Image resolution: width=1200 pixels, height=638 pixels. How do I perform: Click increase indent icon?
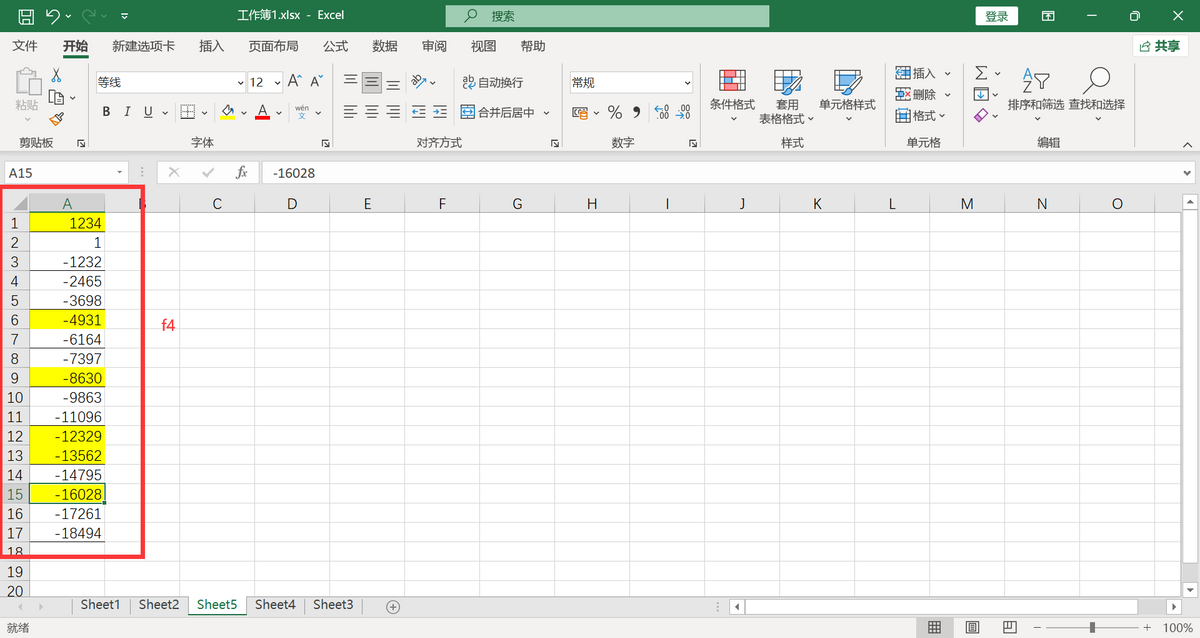pyautogui.click(x=441, y=112)
